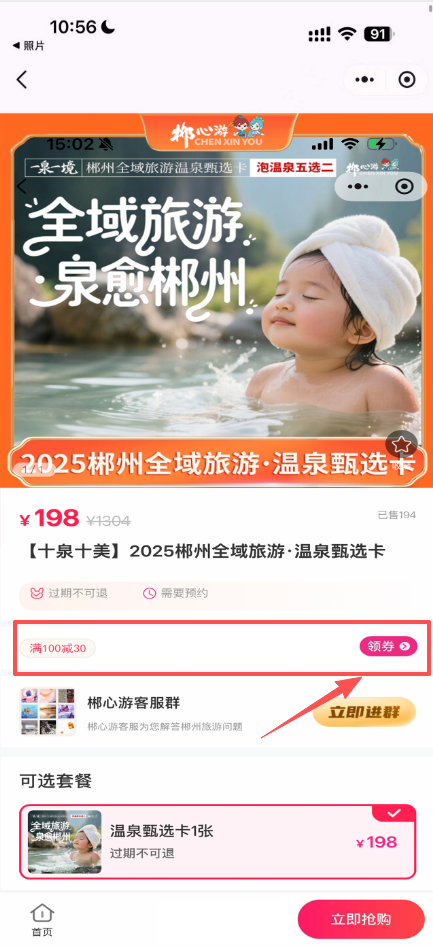The image size is (433, 948).
Task: Tap the 满100减30 coupon tag
Action: pos(57,649)
